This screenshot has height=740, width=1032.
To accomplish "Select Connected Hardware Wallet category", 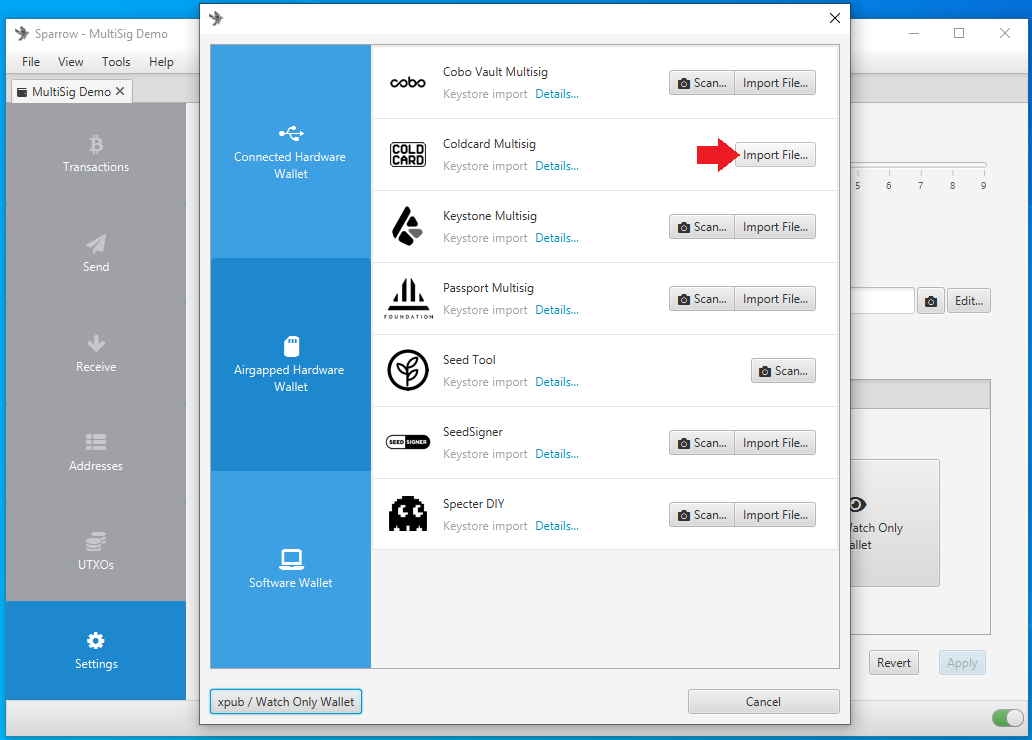I will pos(291,151).
